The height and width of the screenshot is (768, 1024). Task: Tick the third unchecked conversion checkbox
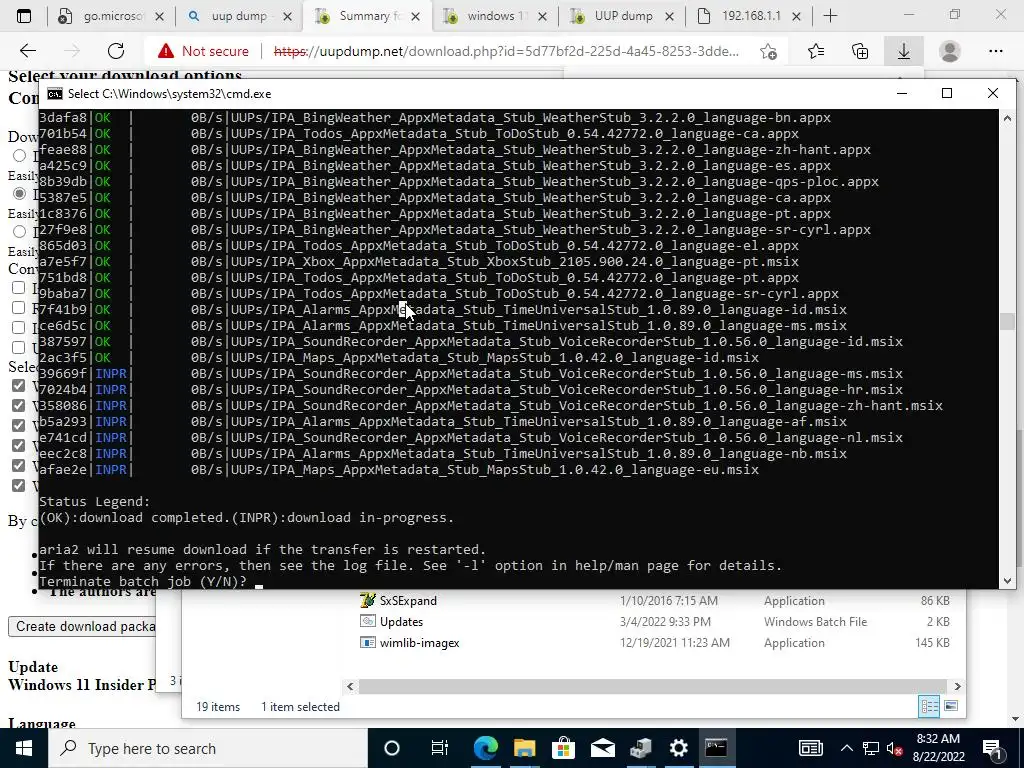pos(18,327)
